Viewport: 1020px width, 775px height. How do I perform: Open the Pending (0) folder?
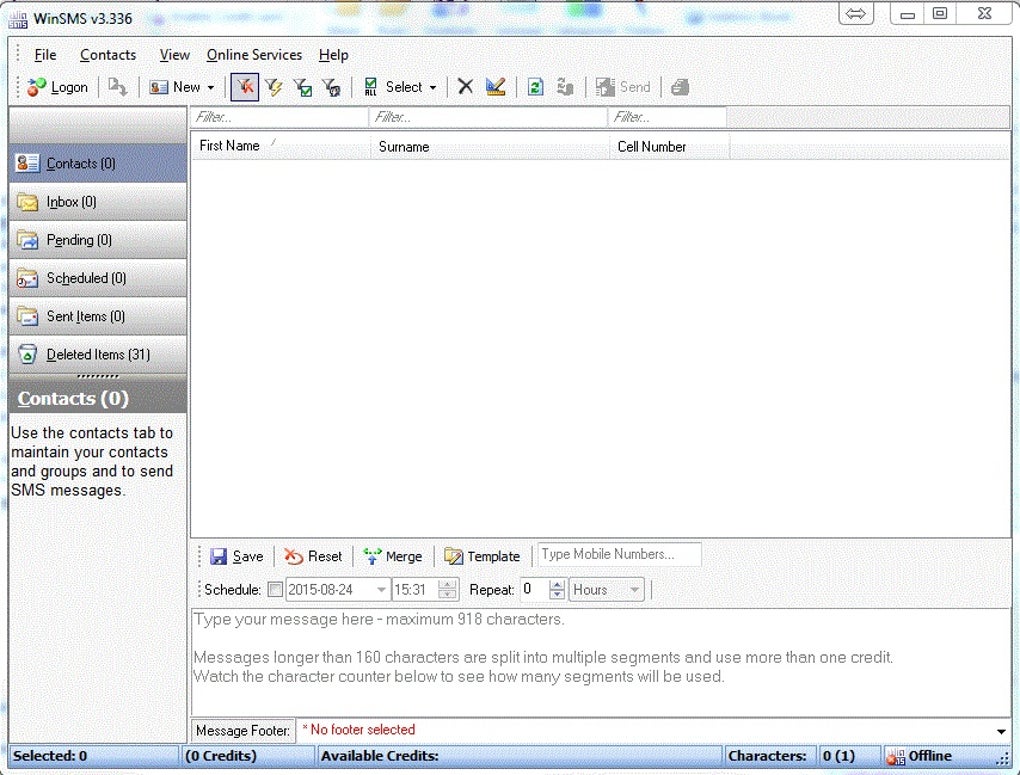tap(98, 240)
